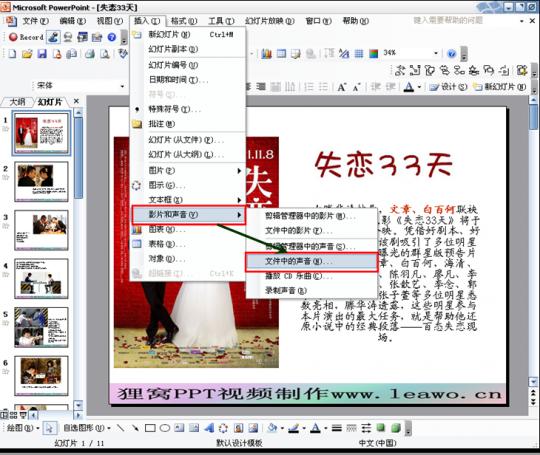Select 日期和时间 in Insert menu
The image size is (540, 455).
[x=188, y=80]
